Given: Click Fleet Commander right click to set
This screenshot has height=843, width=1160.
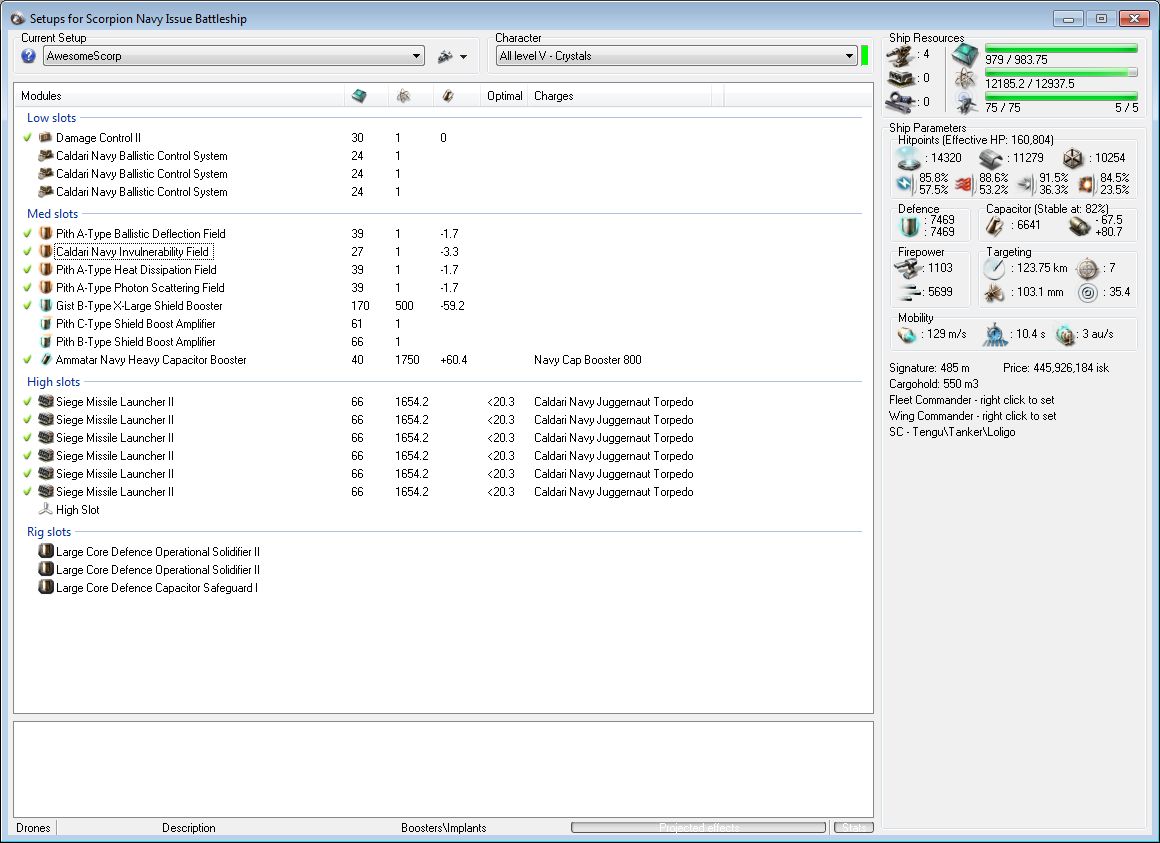Looking at the screenshot, I should click(x=971, y=400).
